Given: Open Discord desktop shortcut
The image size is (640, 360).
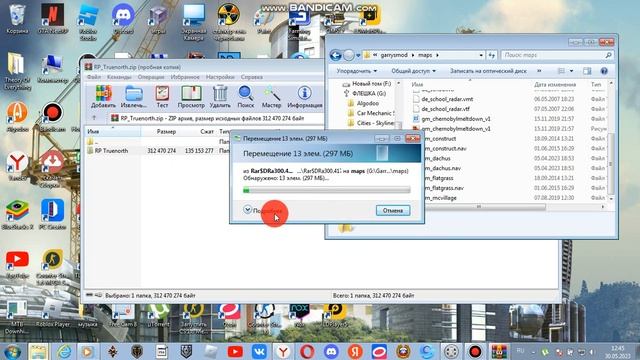Looking at the screenshot, I should (x=123, y=20).
